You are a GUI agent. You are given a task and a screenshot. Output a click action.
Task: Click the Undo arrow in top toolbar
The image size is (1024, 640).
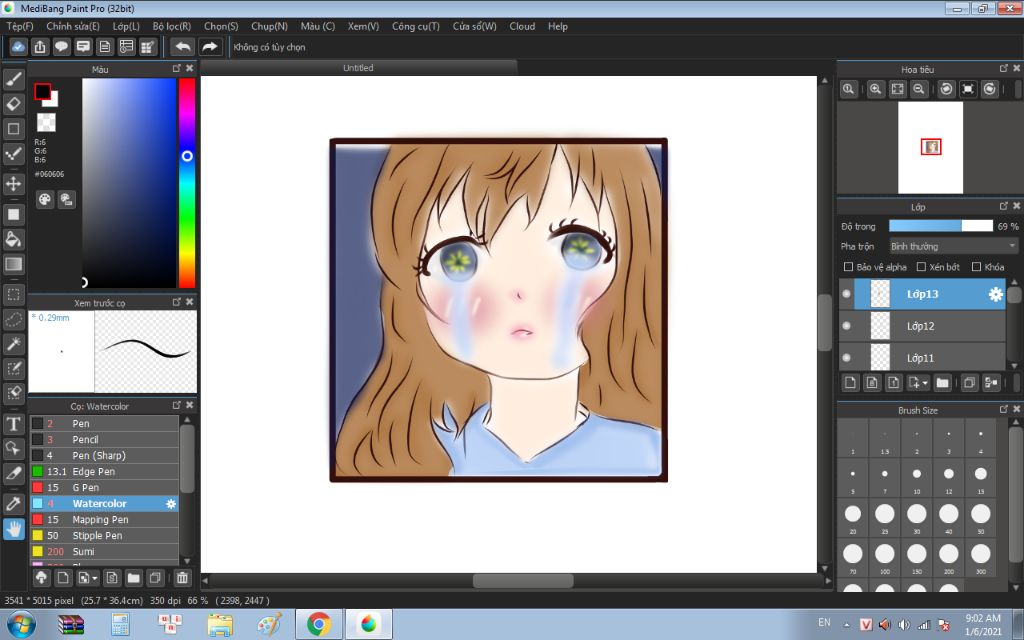pos(183,47)
